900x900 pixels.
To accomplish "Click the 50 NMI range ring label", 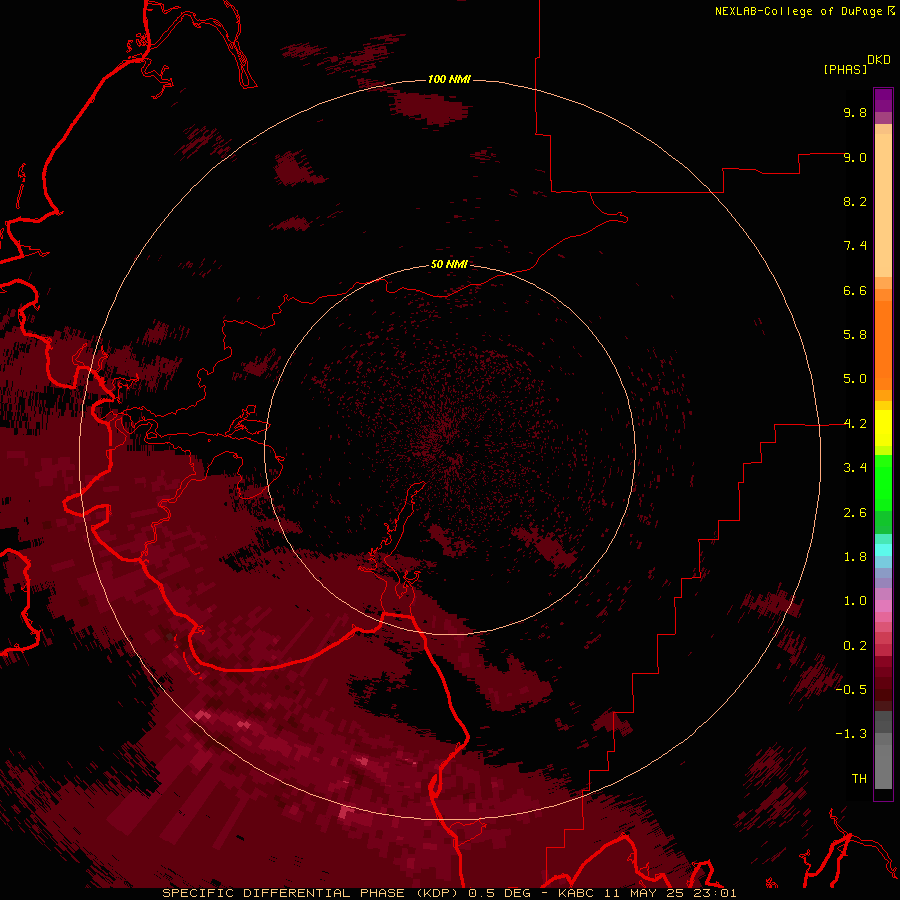I will click(449, 265).
